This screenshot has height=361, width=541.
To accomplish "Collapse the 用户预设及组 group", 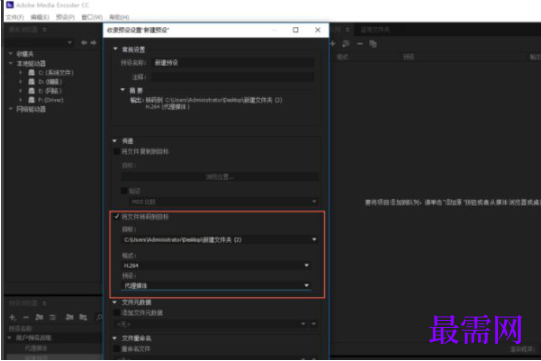I will tap(10, 338).
